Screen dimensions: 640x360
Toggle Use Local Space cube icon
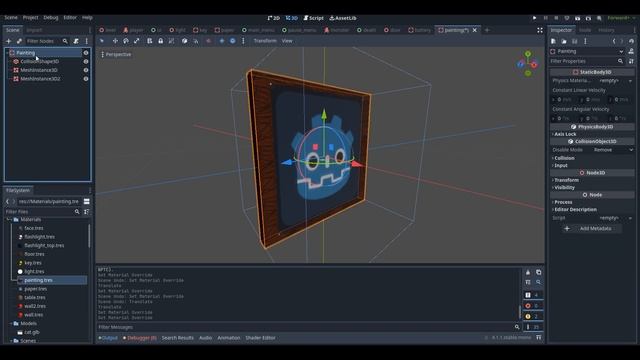point(184,41)
